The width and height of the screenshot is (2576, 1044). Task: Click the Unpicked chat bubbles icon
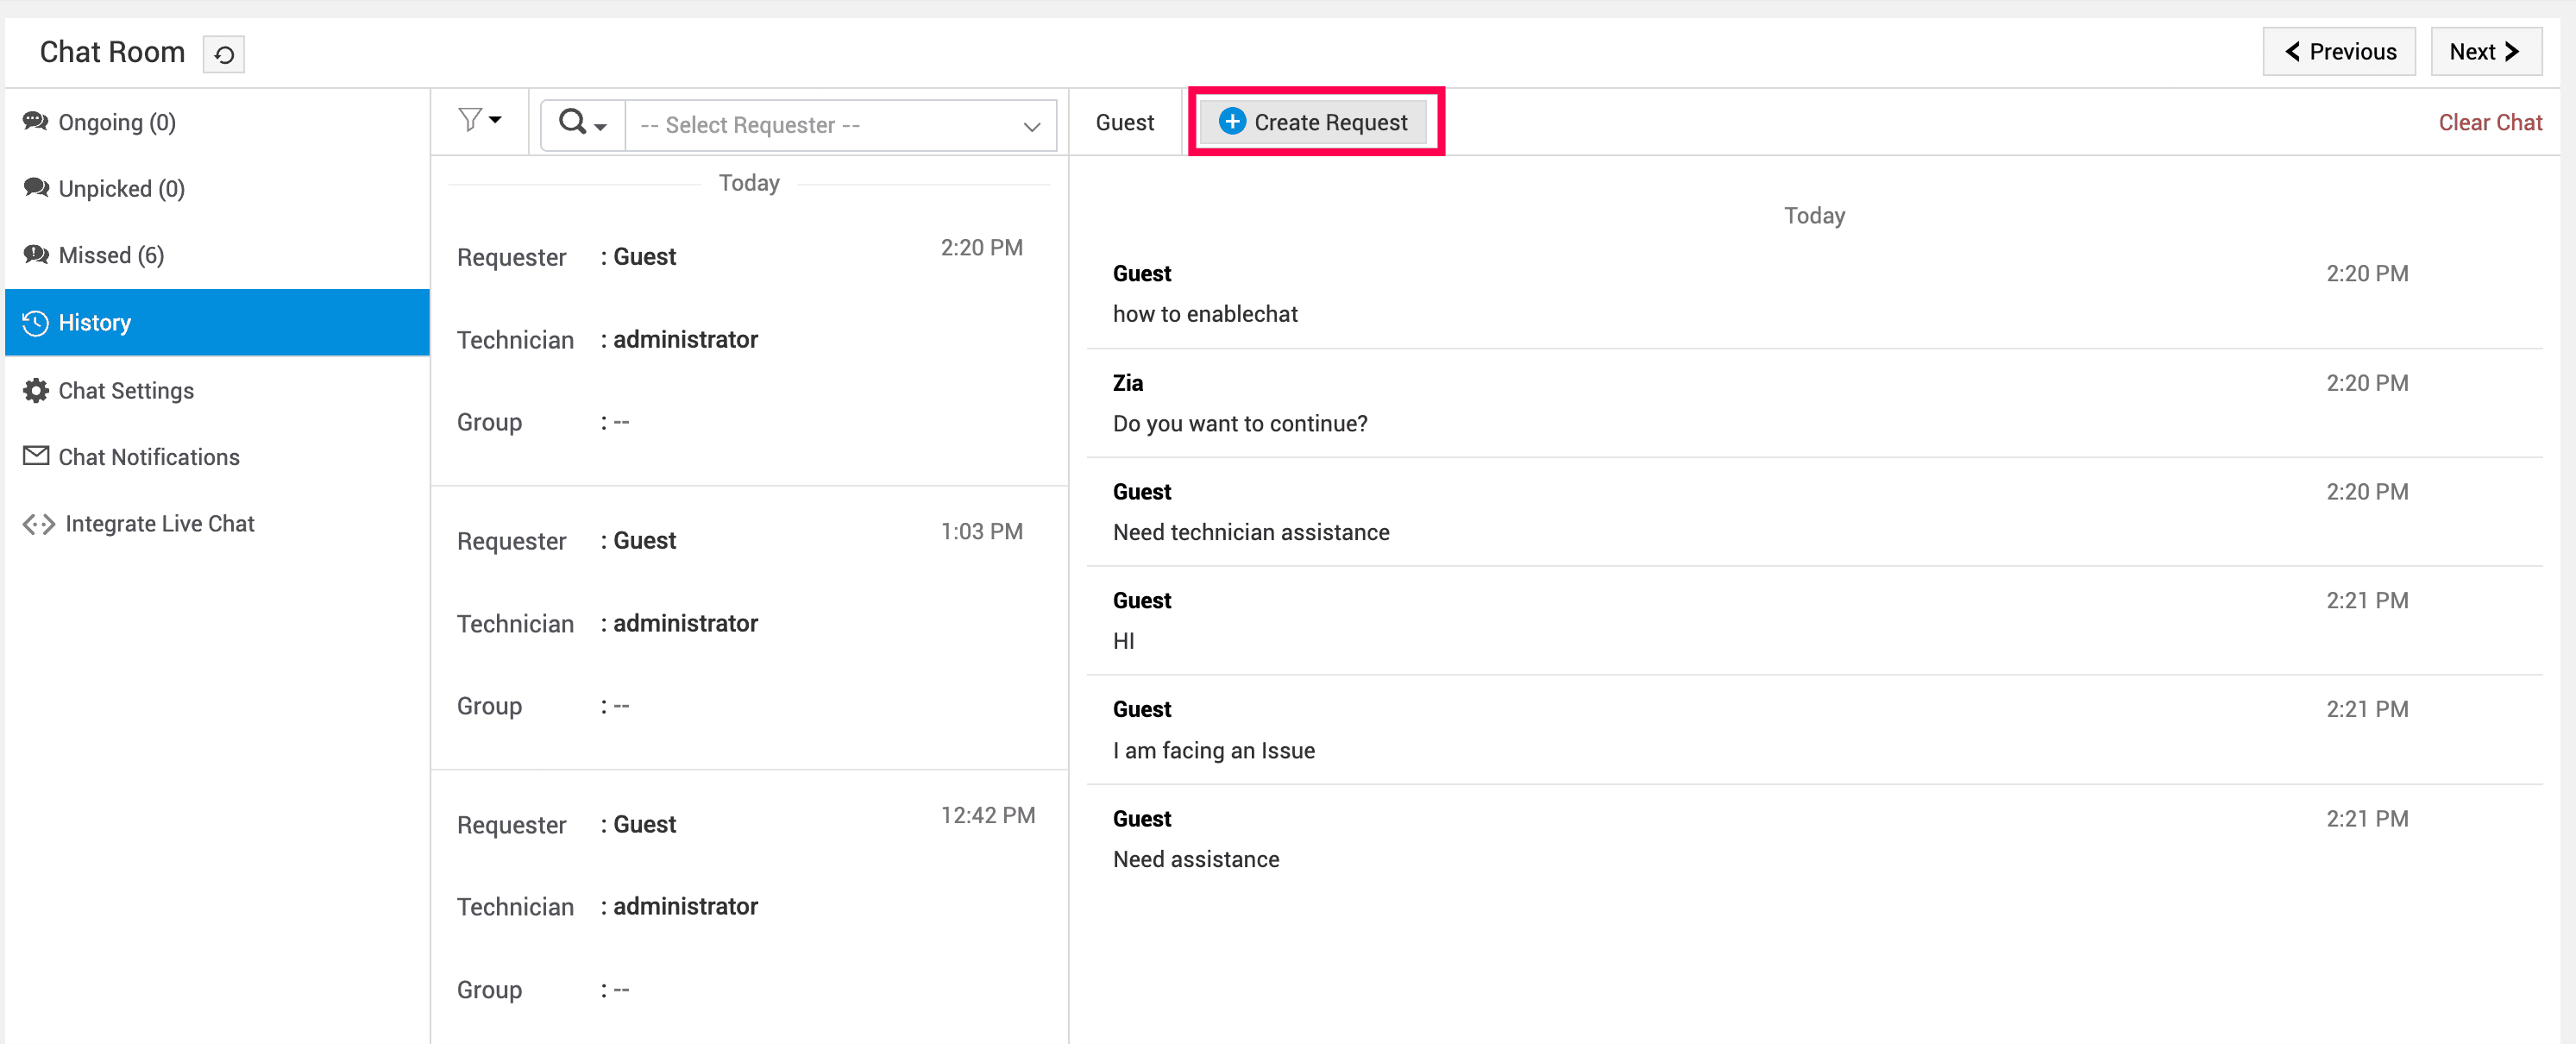tap(36, 188)
